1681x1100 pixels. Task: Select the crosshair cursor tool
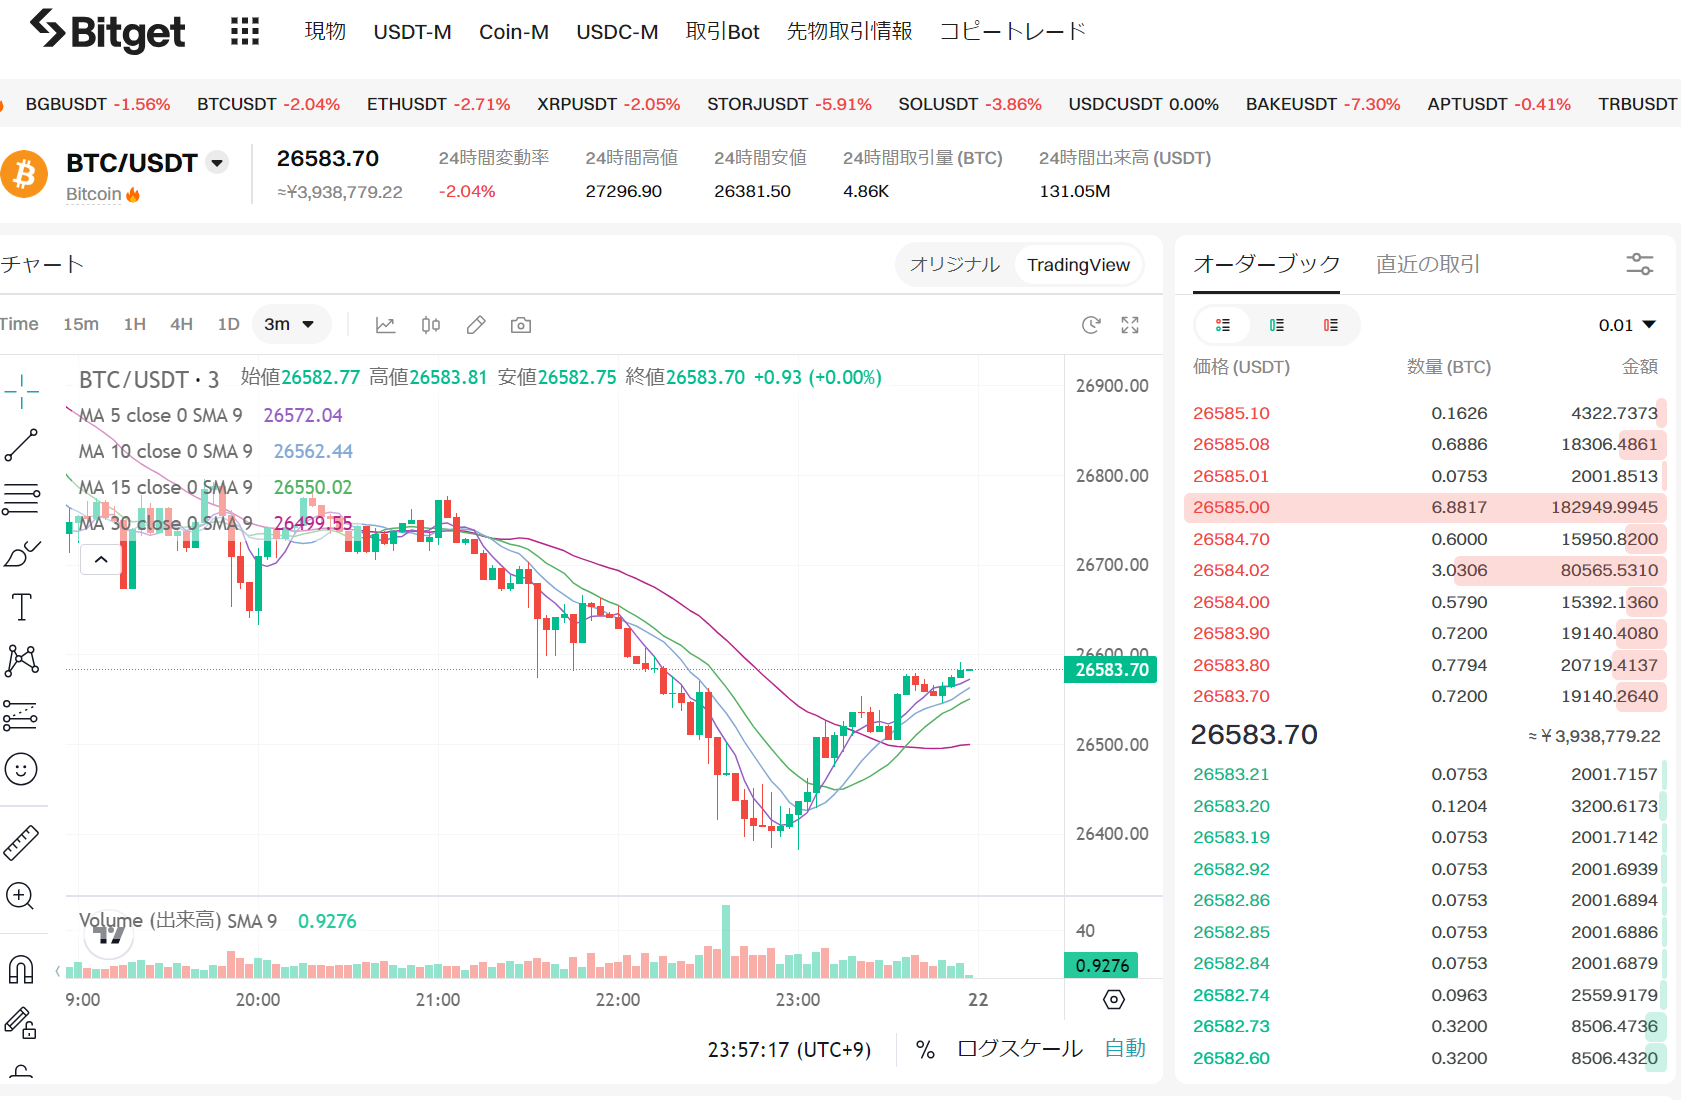pos(21,391)
